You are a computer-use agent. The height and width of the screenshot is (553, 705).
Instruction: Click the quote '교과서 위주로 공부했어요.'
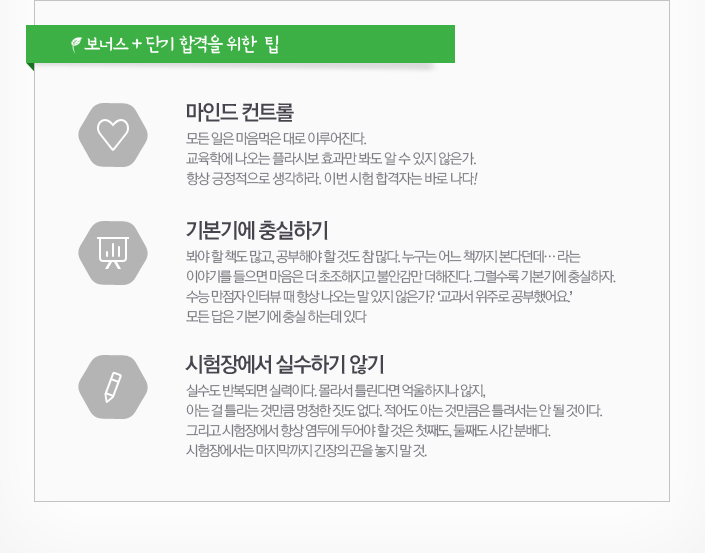[500, 297]
